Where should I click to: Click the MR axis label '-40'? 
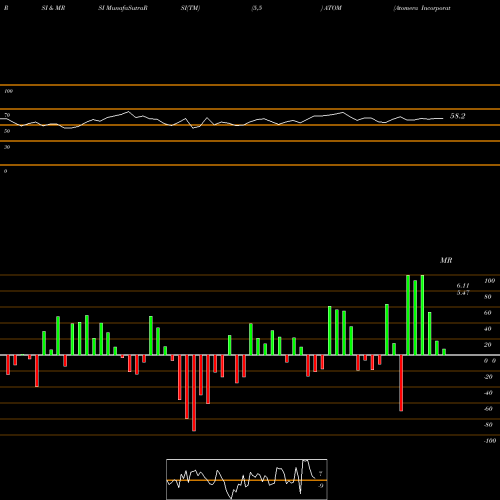coord(488,393)
